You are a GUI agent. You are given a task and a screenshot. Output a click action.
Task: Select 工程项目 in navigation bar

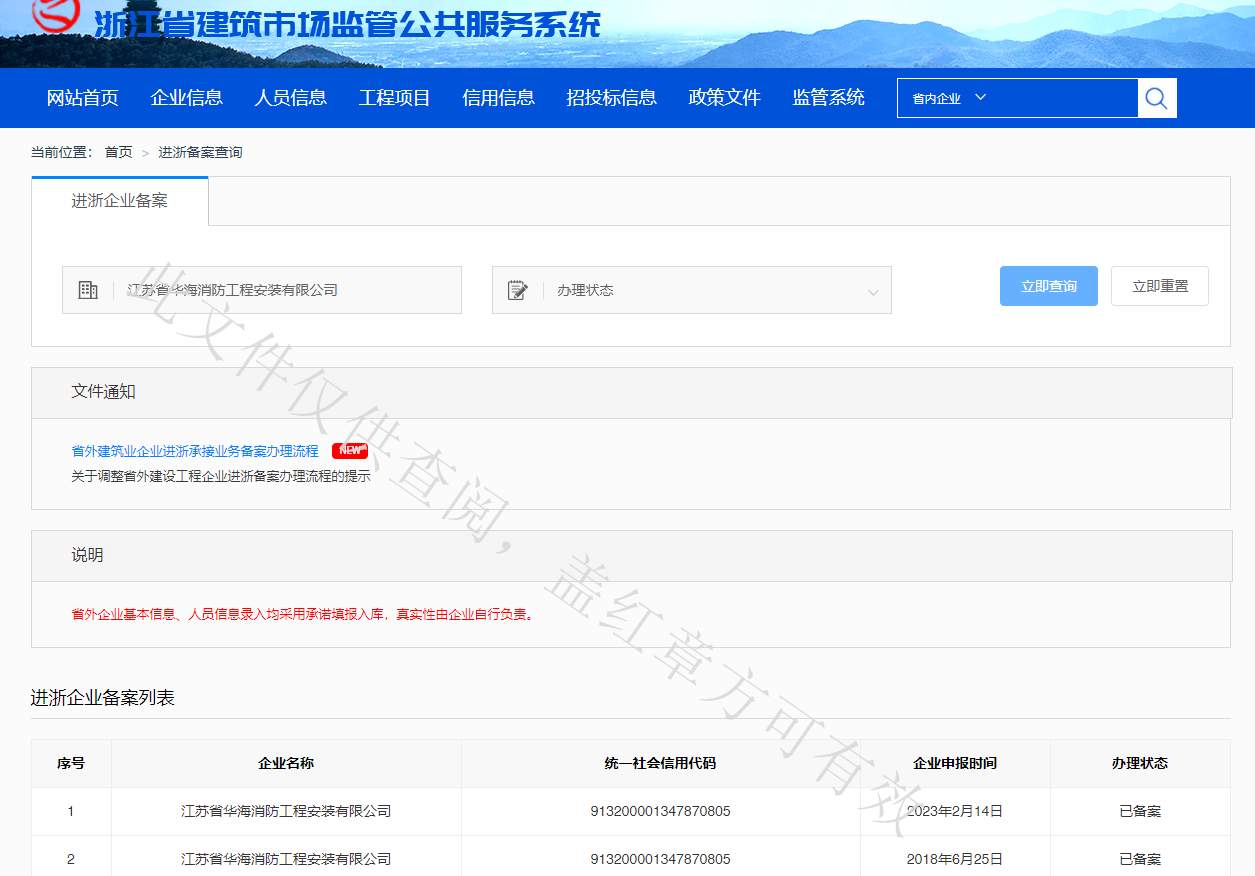(x=393, y=97)
